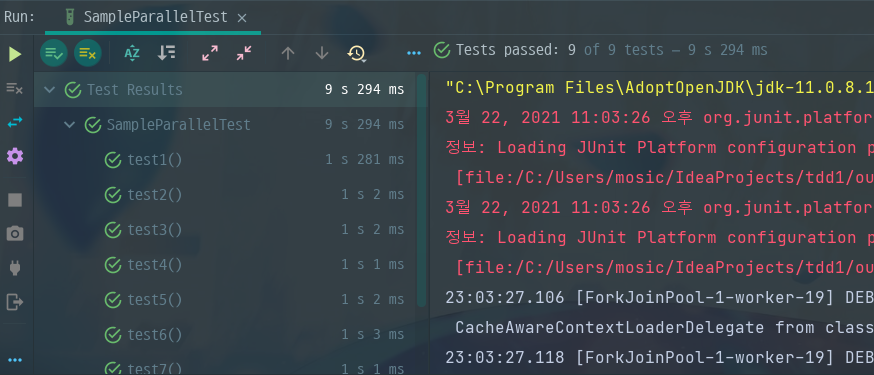Toggle auto-test blue arrows icon
The image size is (874, 375).
tap(14, 123)
